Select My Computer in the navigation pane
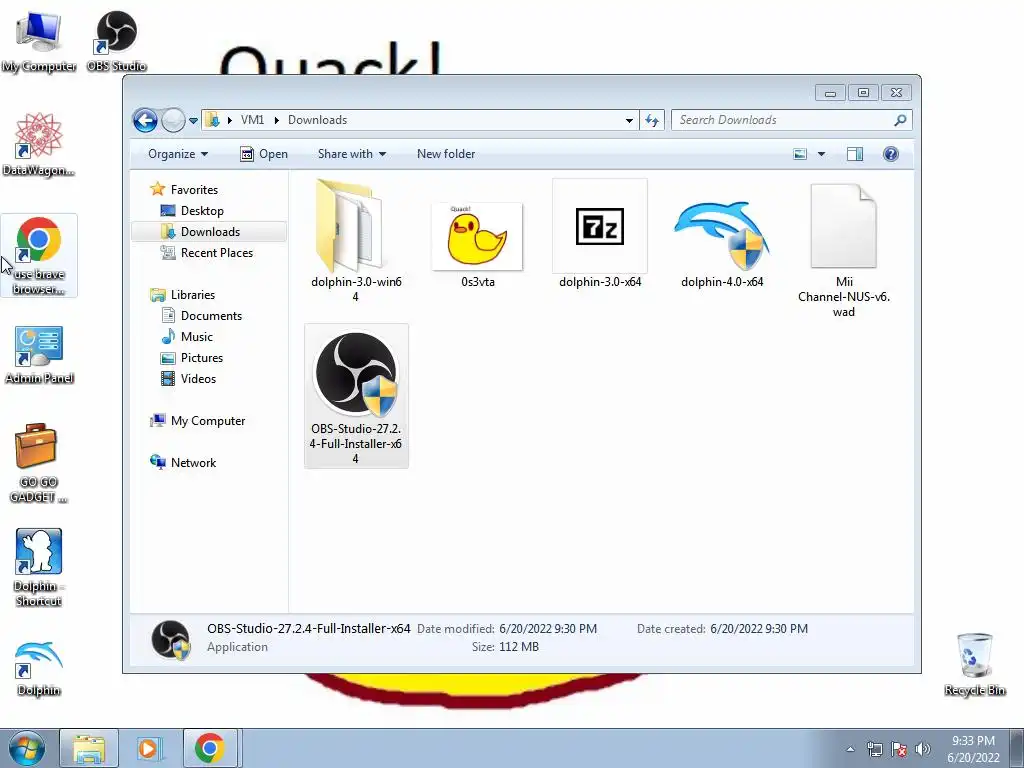 pyautogui.click(x=208, y=421)
